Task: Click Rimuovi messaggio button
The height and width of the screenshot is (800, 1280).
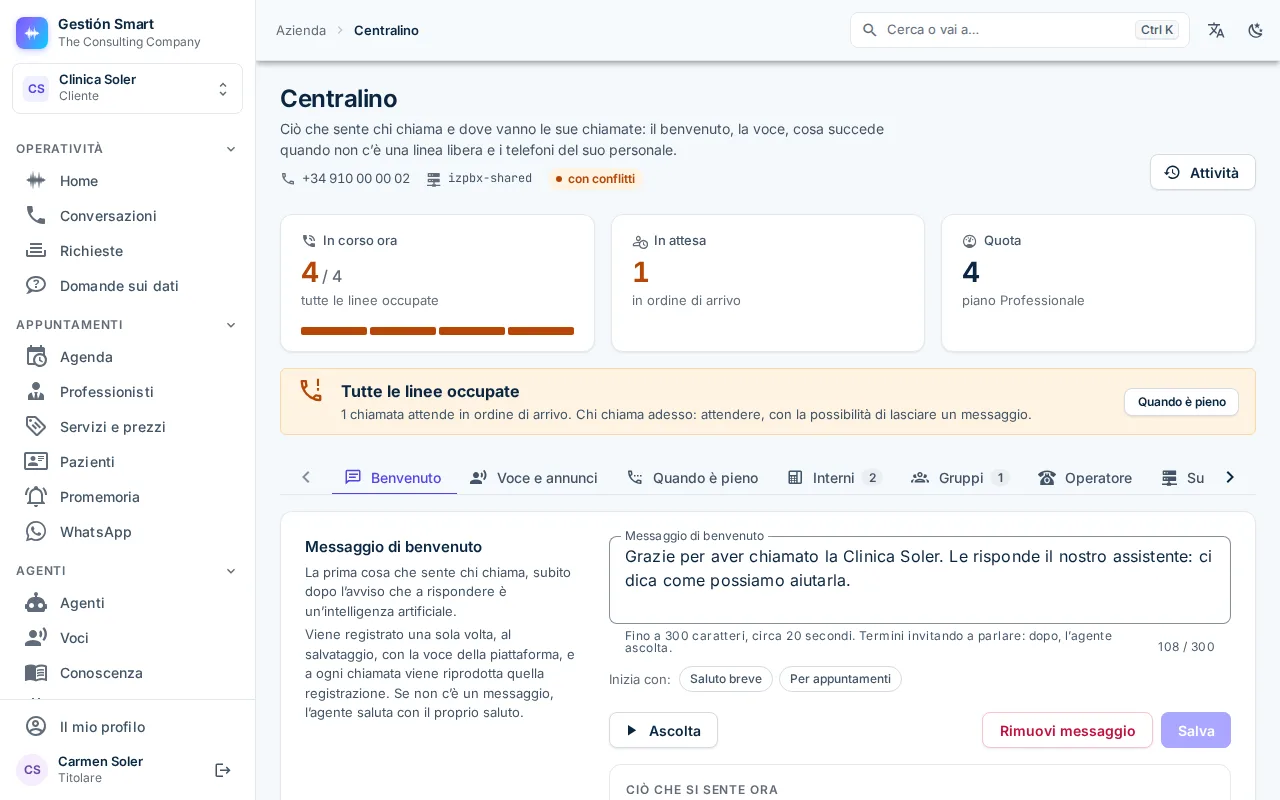Action: (1067, 730)
